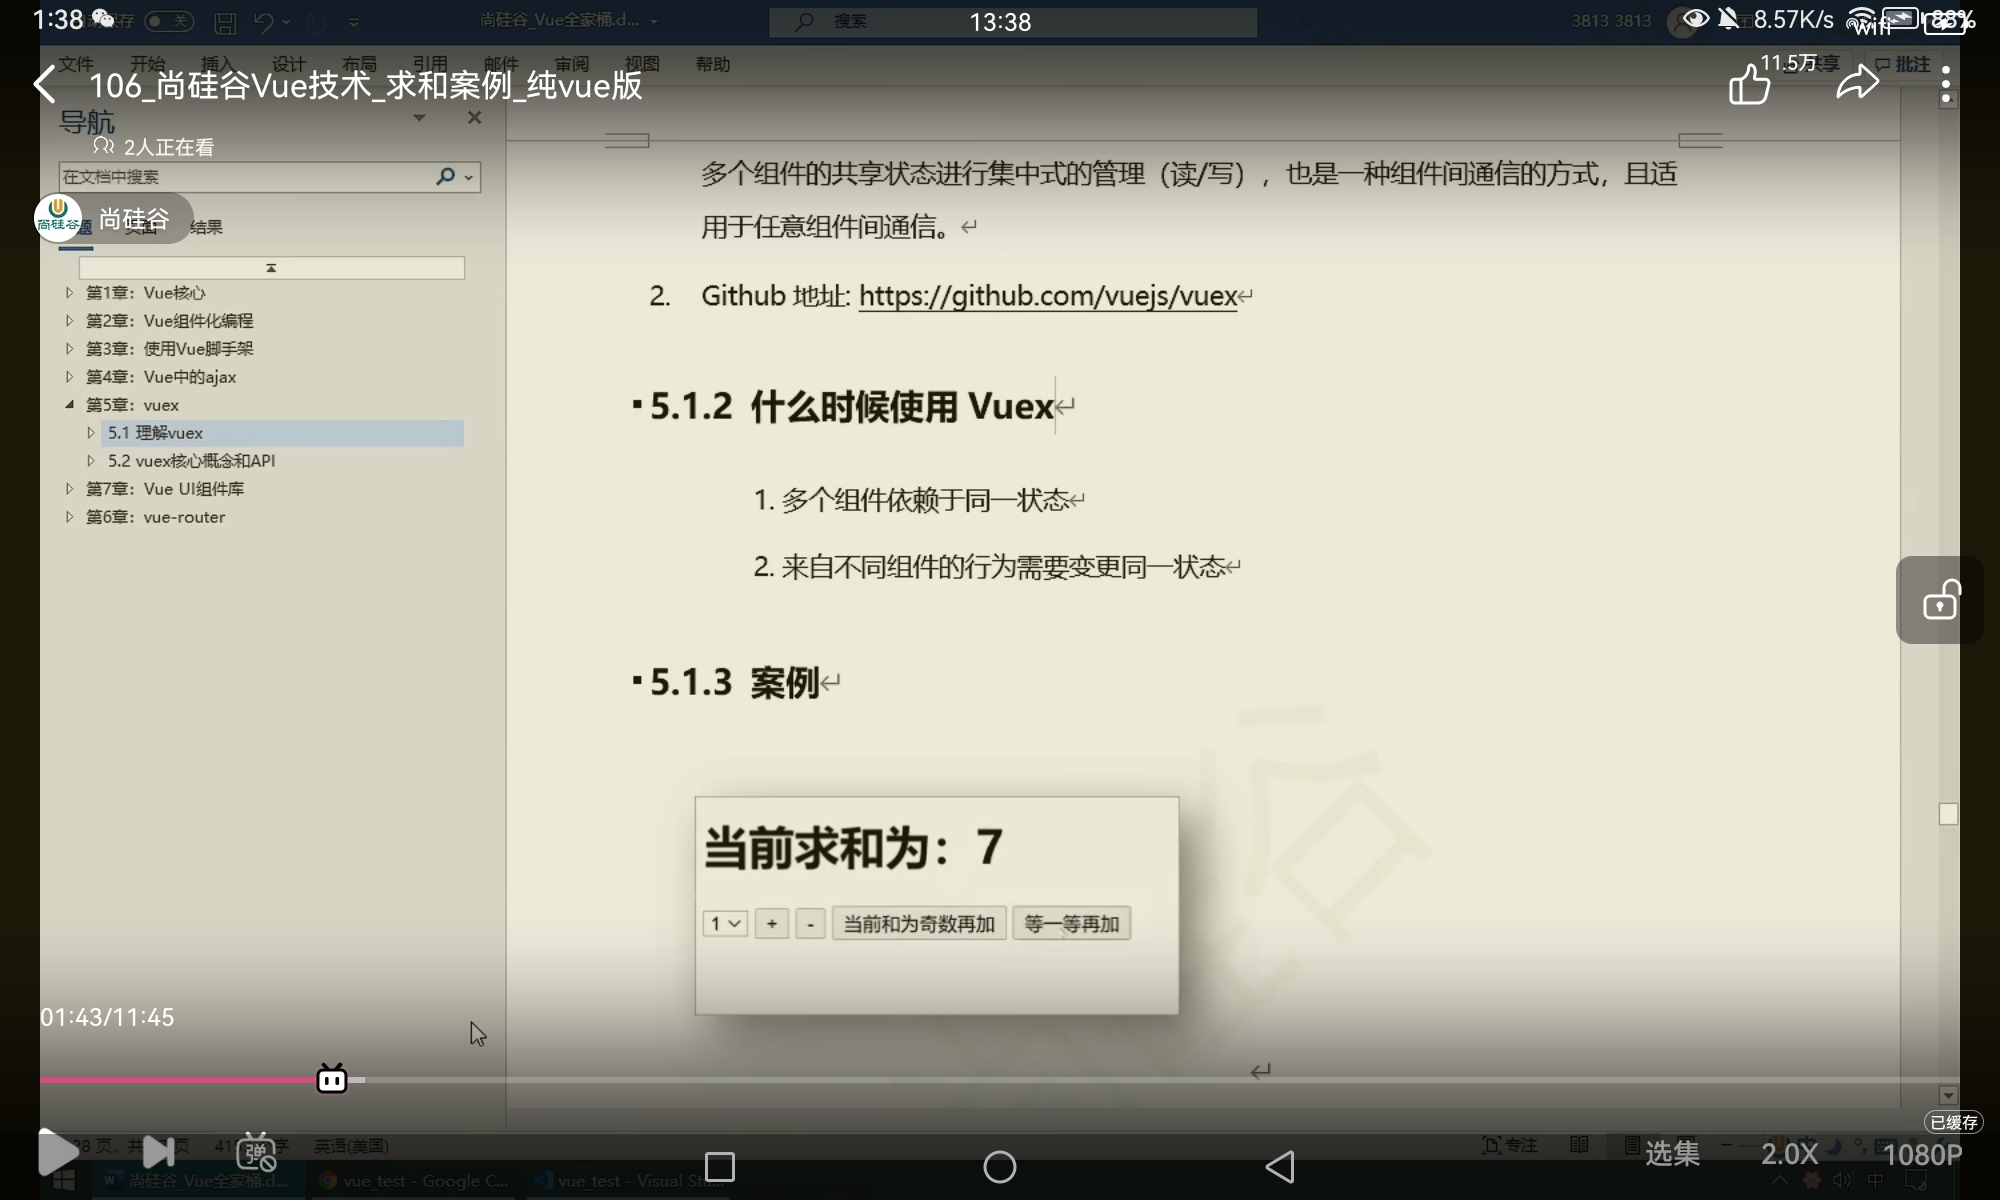Change playback speed from 2.0X
Image resolution: width=2000 pixels, height=1200 pixels.
(1789, 1154)
